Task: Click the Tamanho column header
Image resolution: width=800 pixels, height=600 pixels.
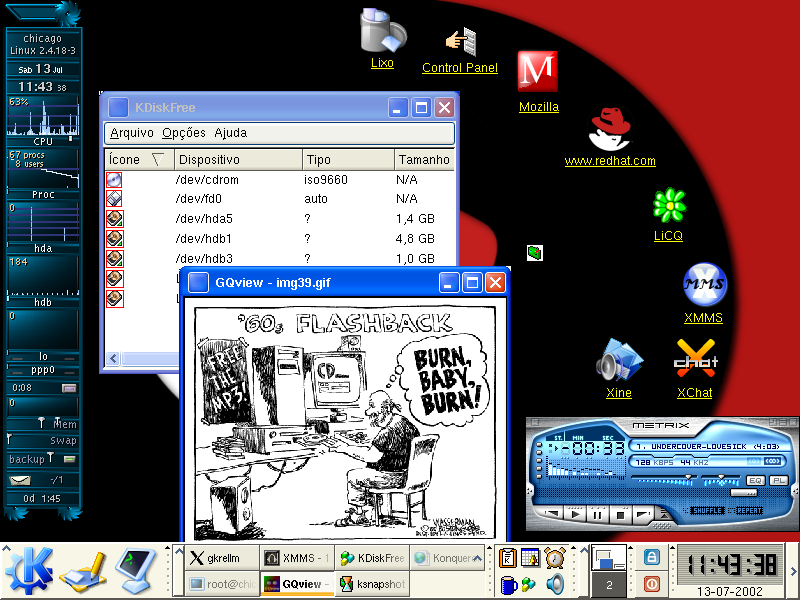Action: (x=424, y=160)
